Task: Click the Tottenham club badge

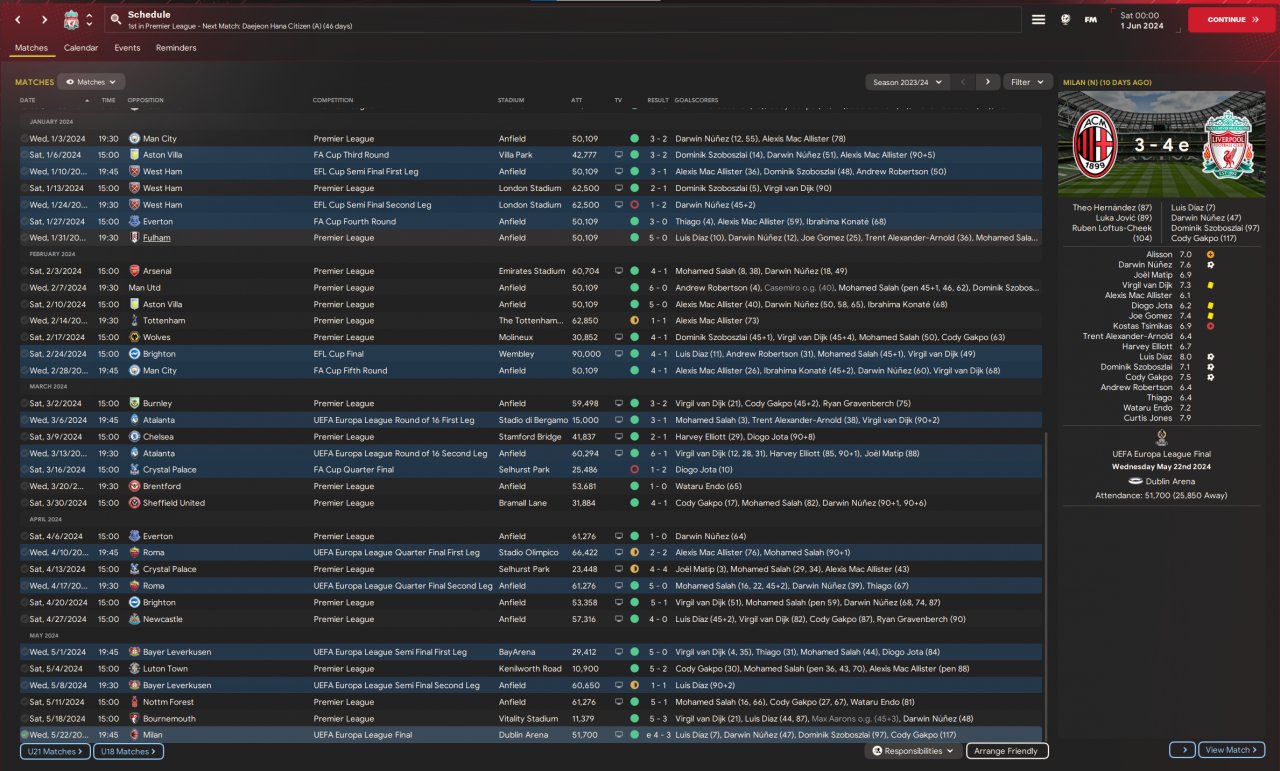Action: click(x=135, y=321)
